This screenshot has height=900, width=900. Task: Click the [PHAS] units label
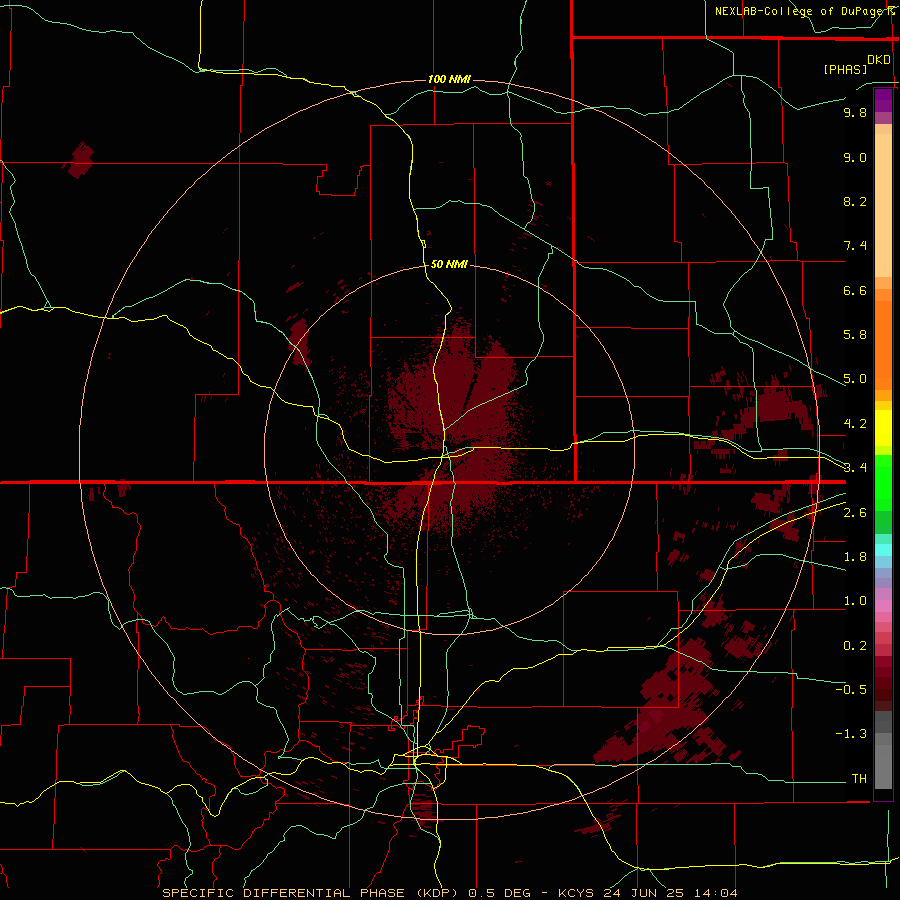(845, 69)
